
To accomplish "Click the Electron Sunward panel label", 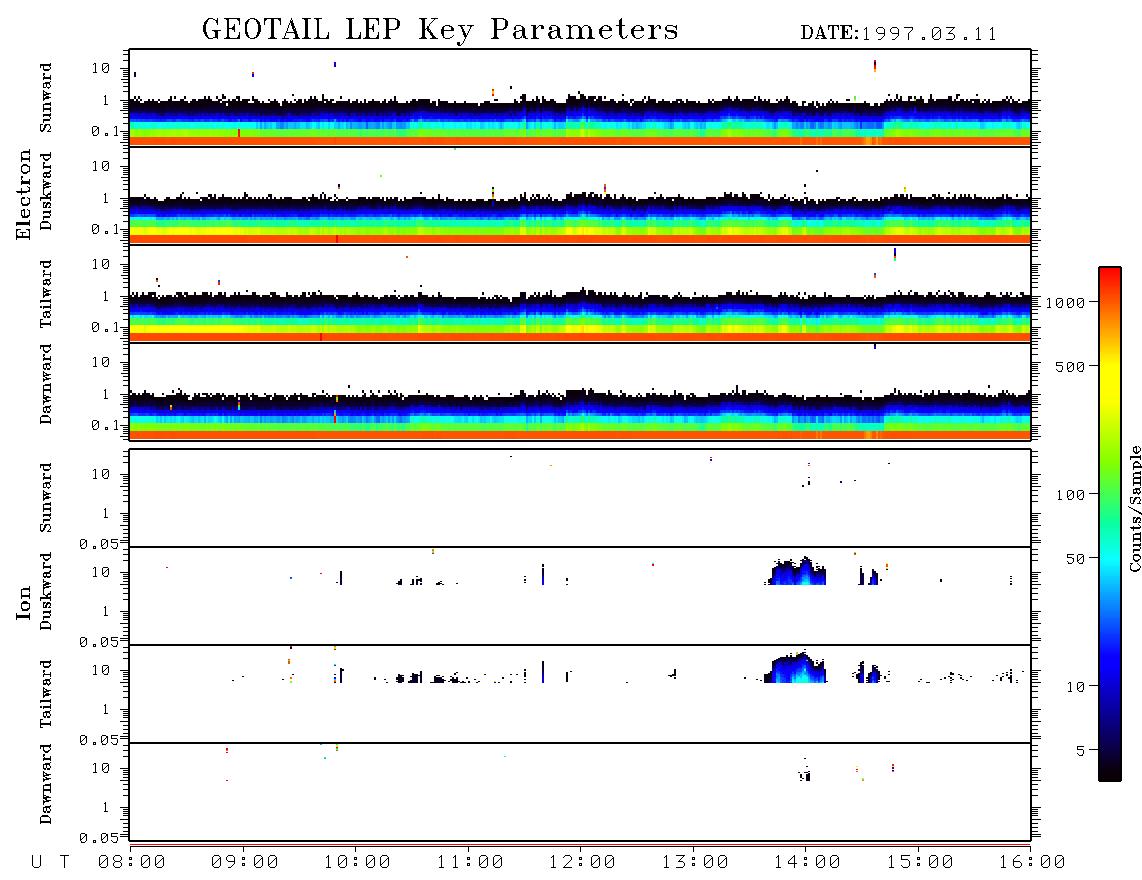I will pos(46,98).
